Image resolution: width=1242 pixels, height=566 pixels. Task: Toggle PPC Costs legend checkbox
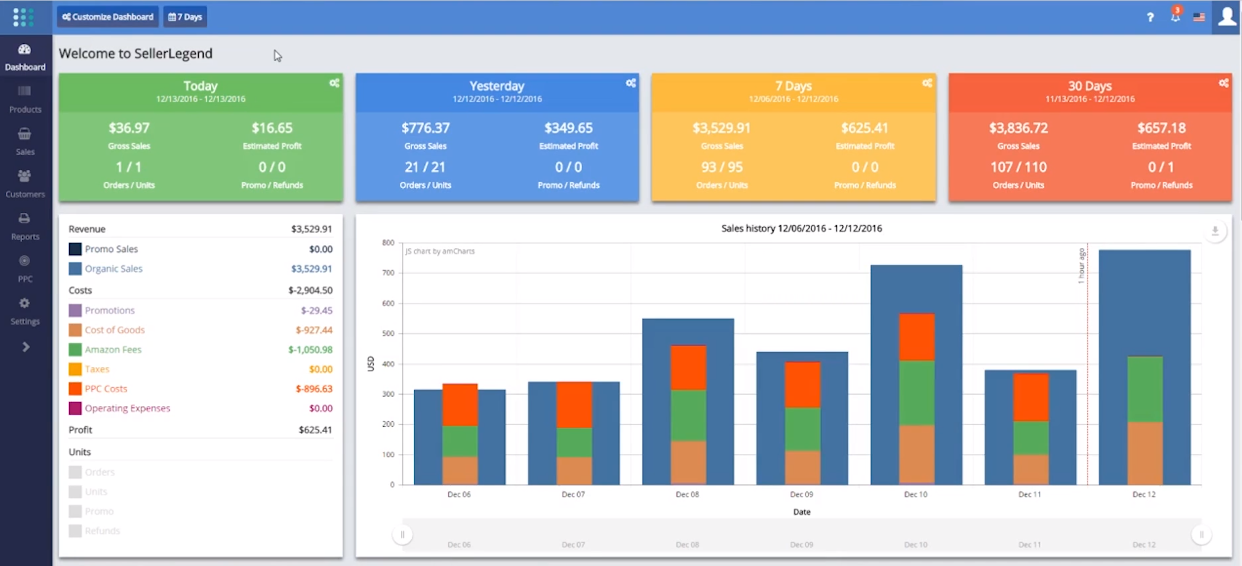pyautogui.click(x=75, y=389)
